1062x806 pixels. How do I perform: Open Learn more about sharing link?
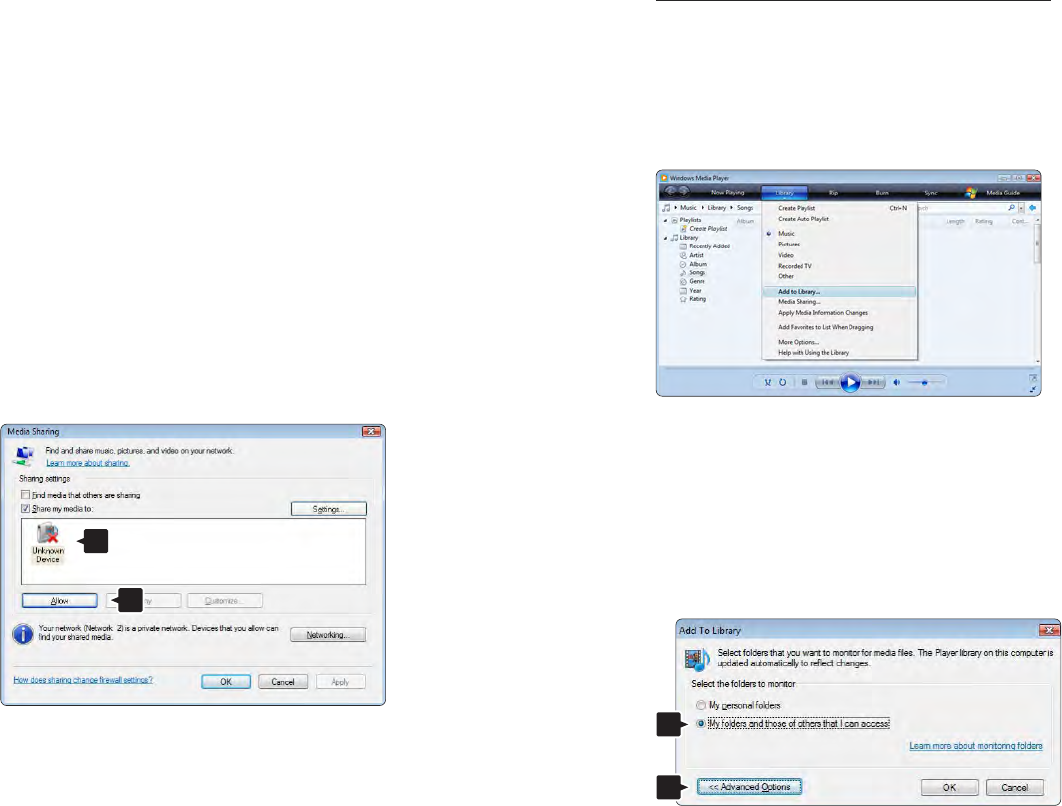pos(87,463)
